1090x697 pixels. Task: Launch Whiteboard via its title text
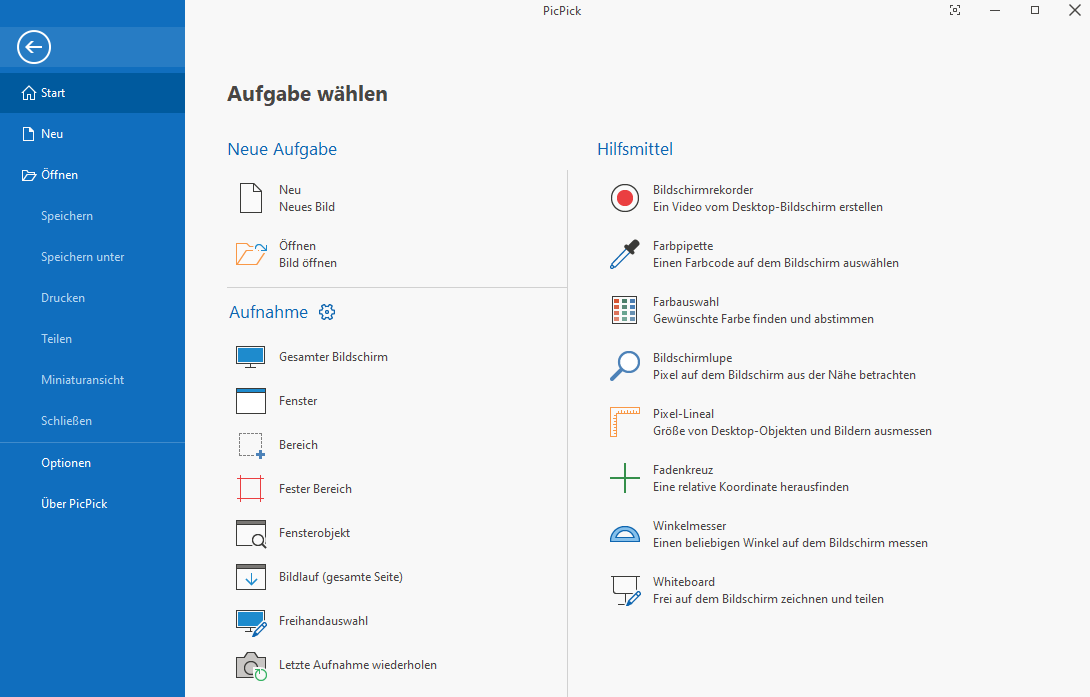point(683,582)
